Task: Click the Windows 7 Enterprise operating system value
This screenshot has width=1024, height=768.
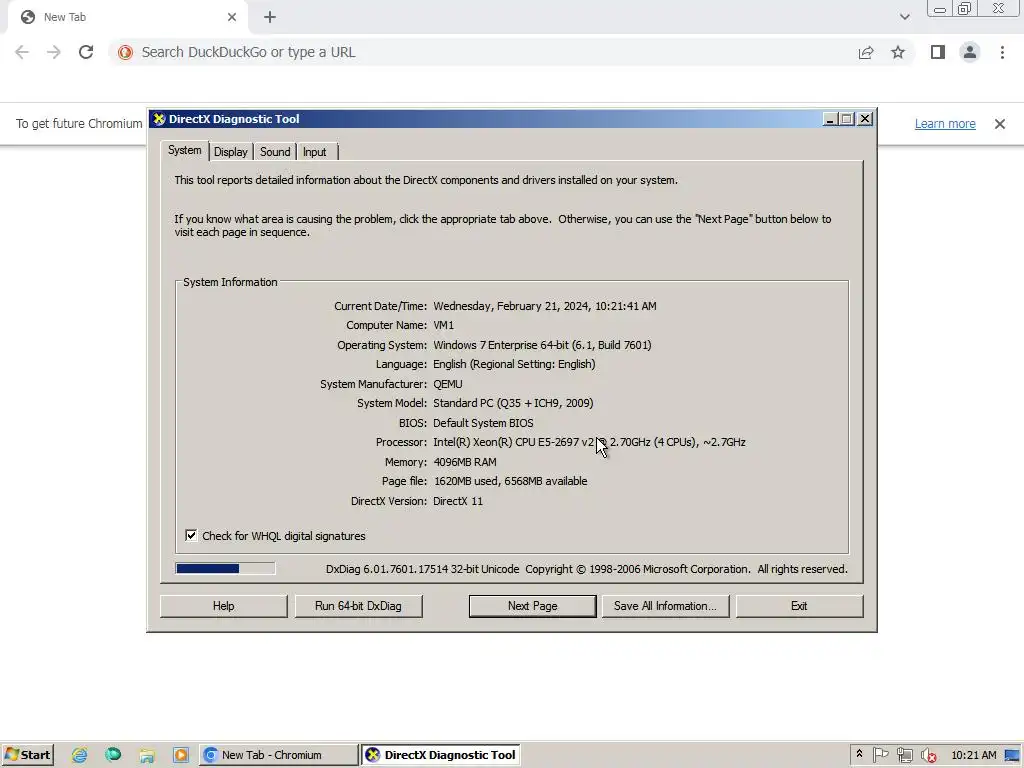Action: coord(542,345)
